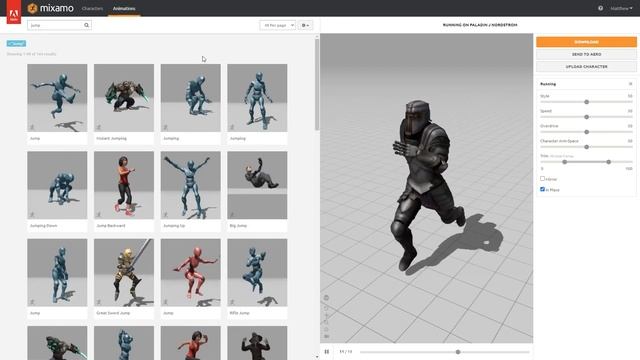This screenshot has width=640, height=360.
Task: Click the magnifier search icon
Action: [87, 25]
